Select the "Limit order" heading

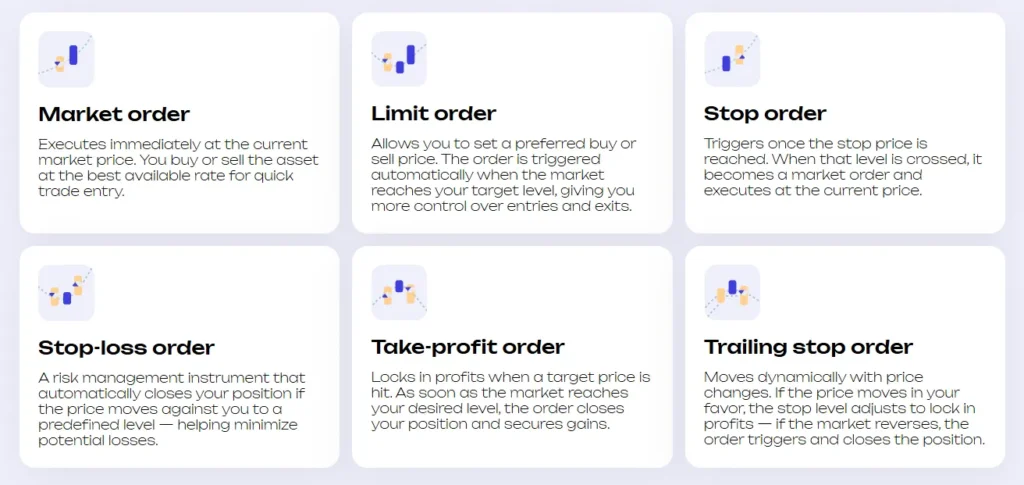433,114
